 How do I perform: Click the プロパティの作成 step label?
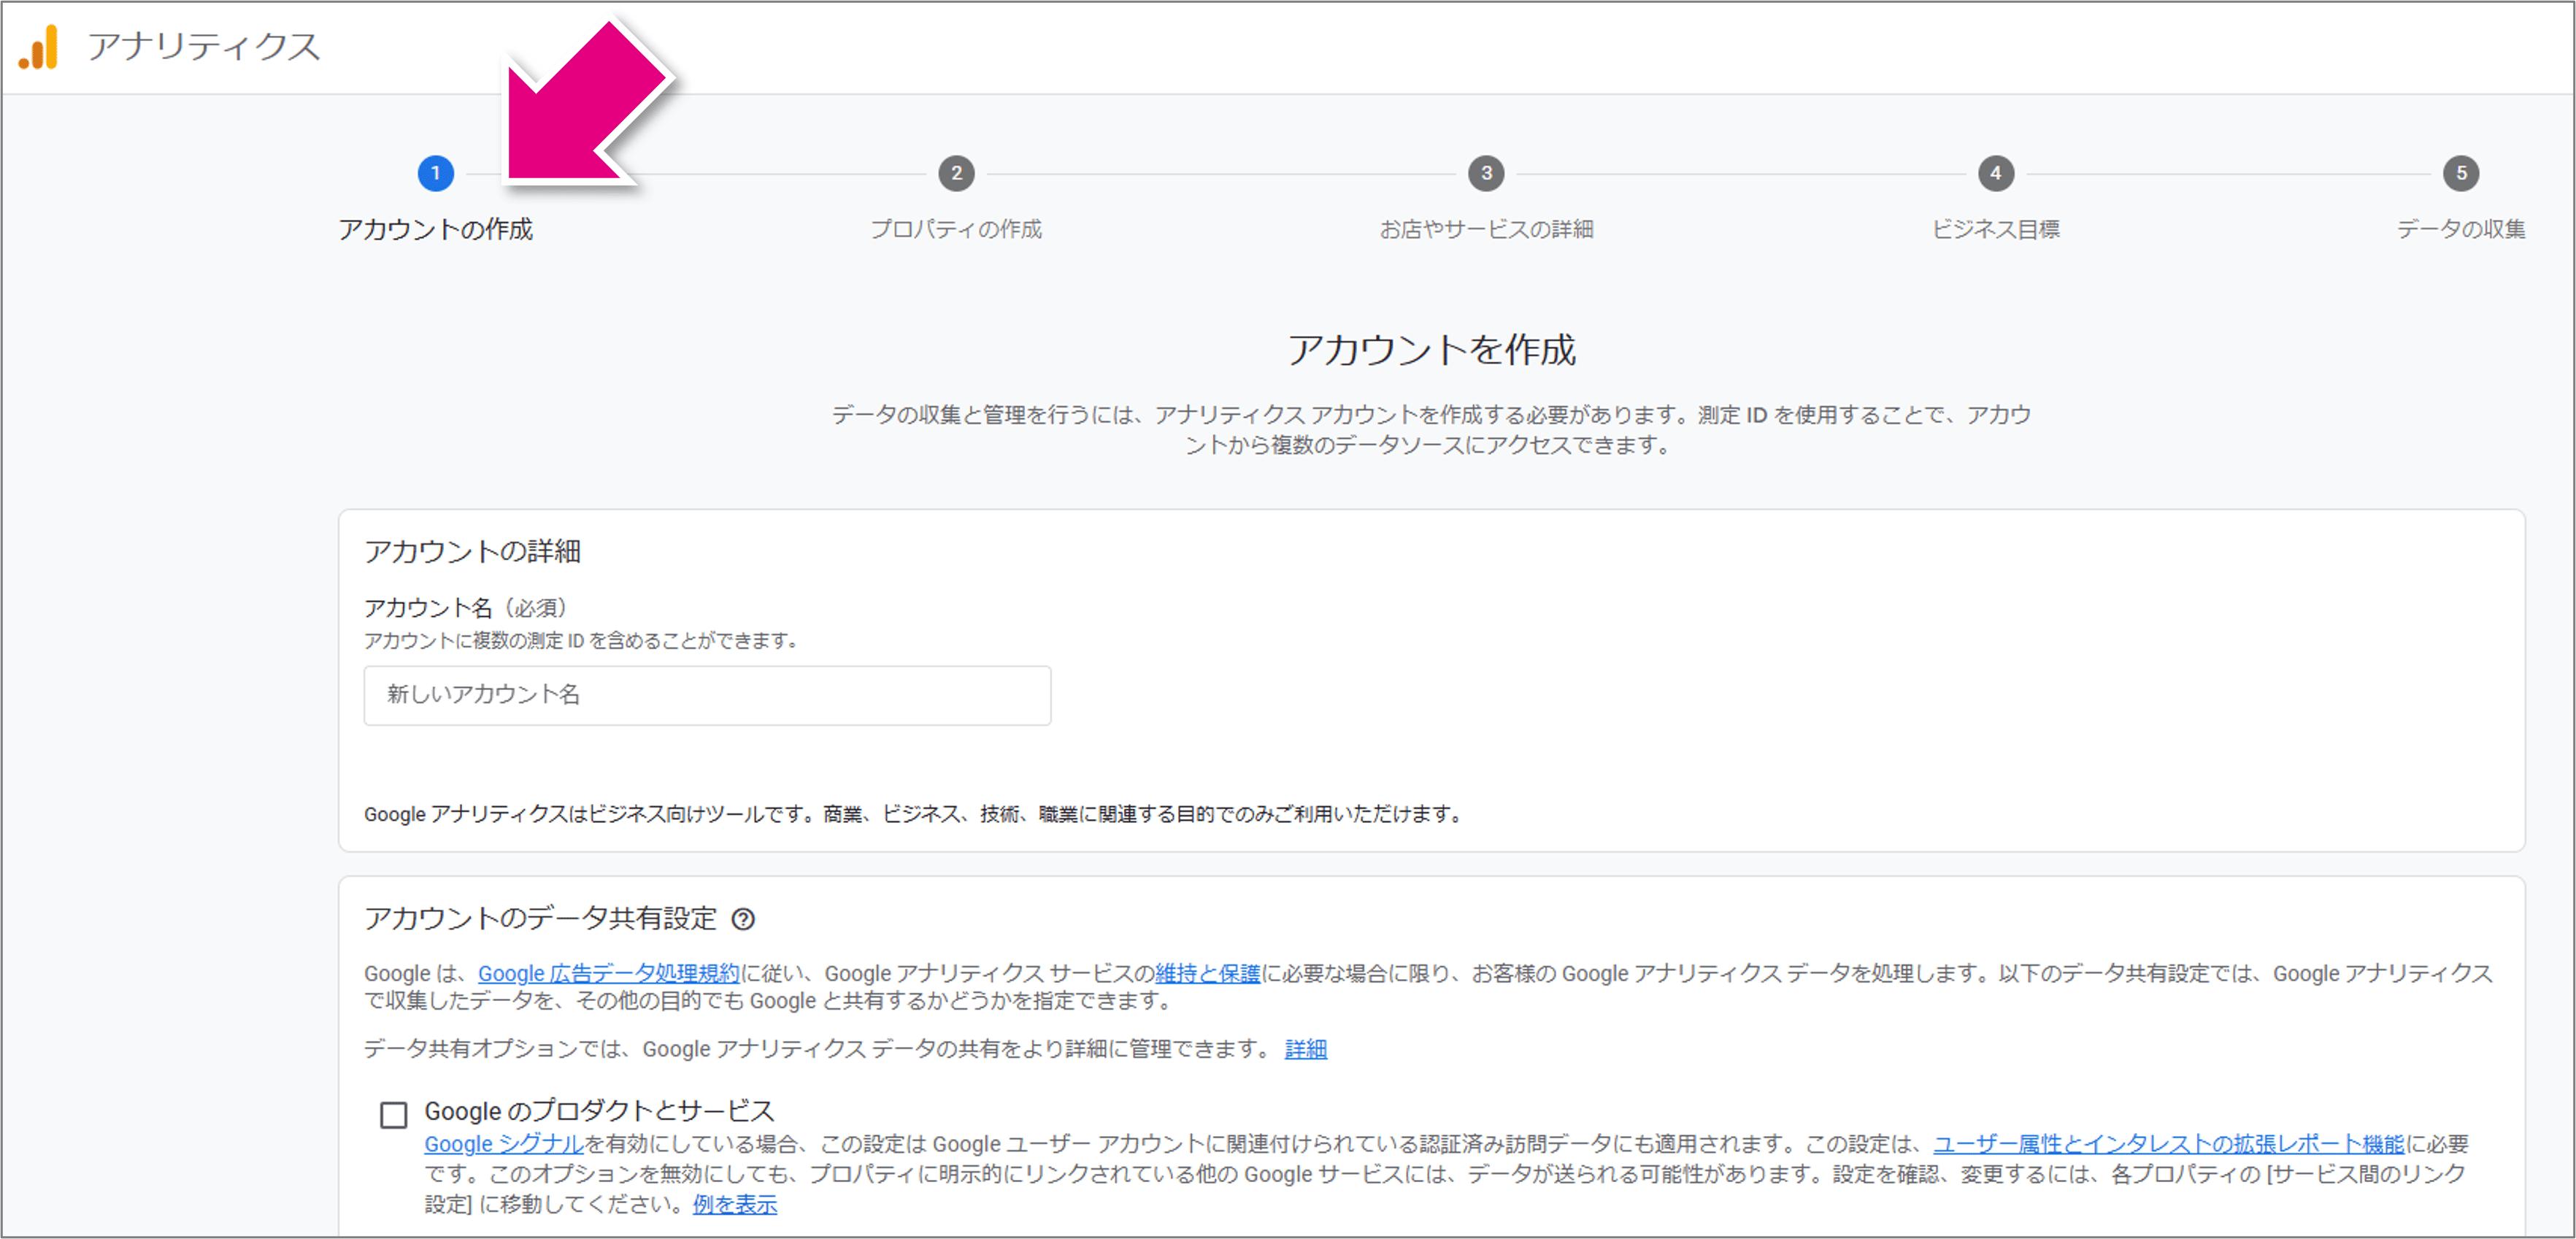point(956,229)
